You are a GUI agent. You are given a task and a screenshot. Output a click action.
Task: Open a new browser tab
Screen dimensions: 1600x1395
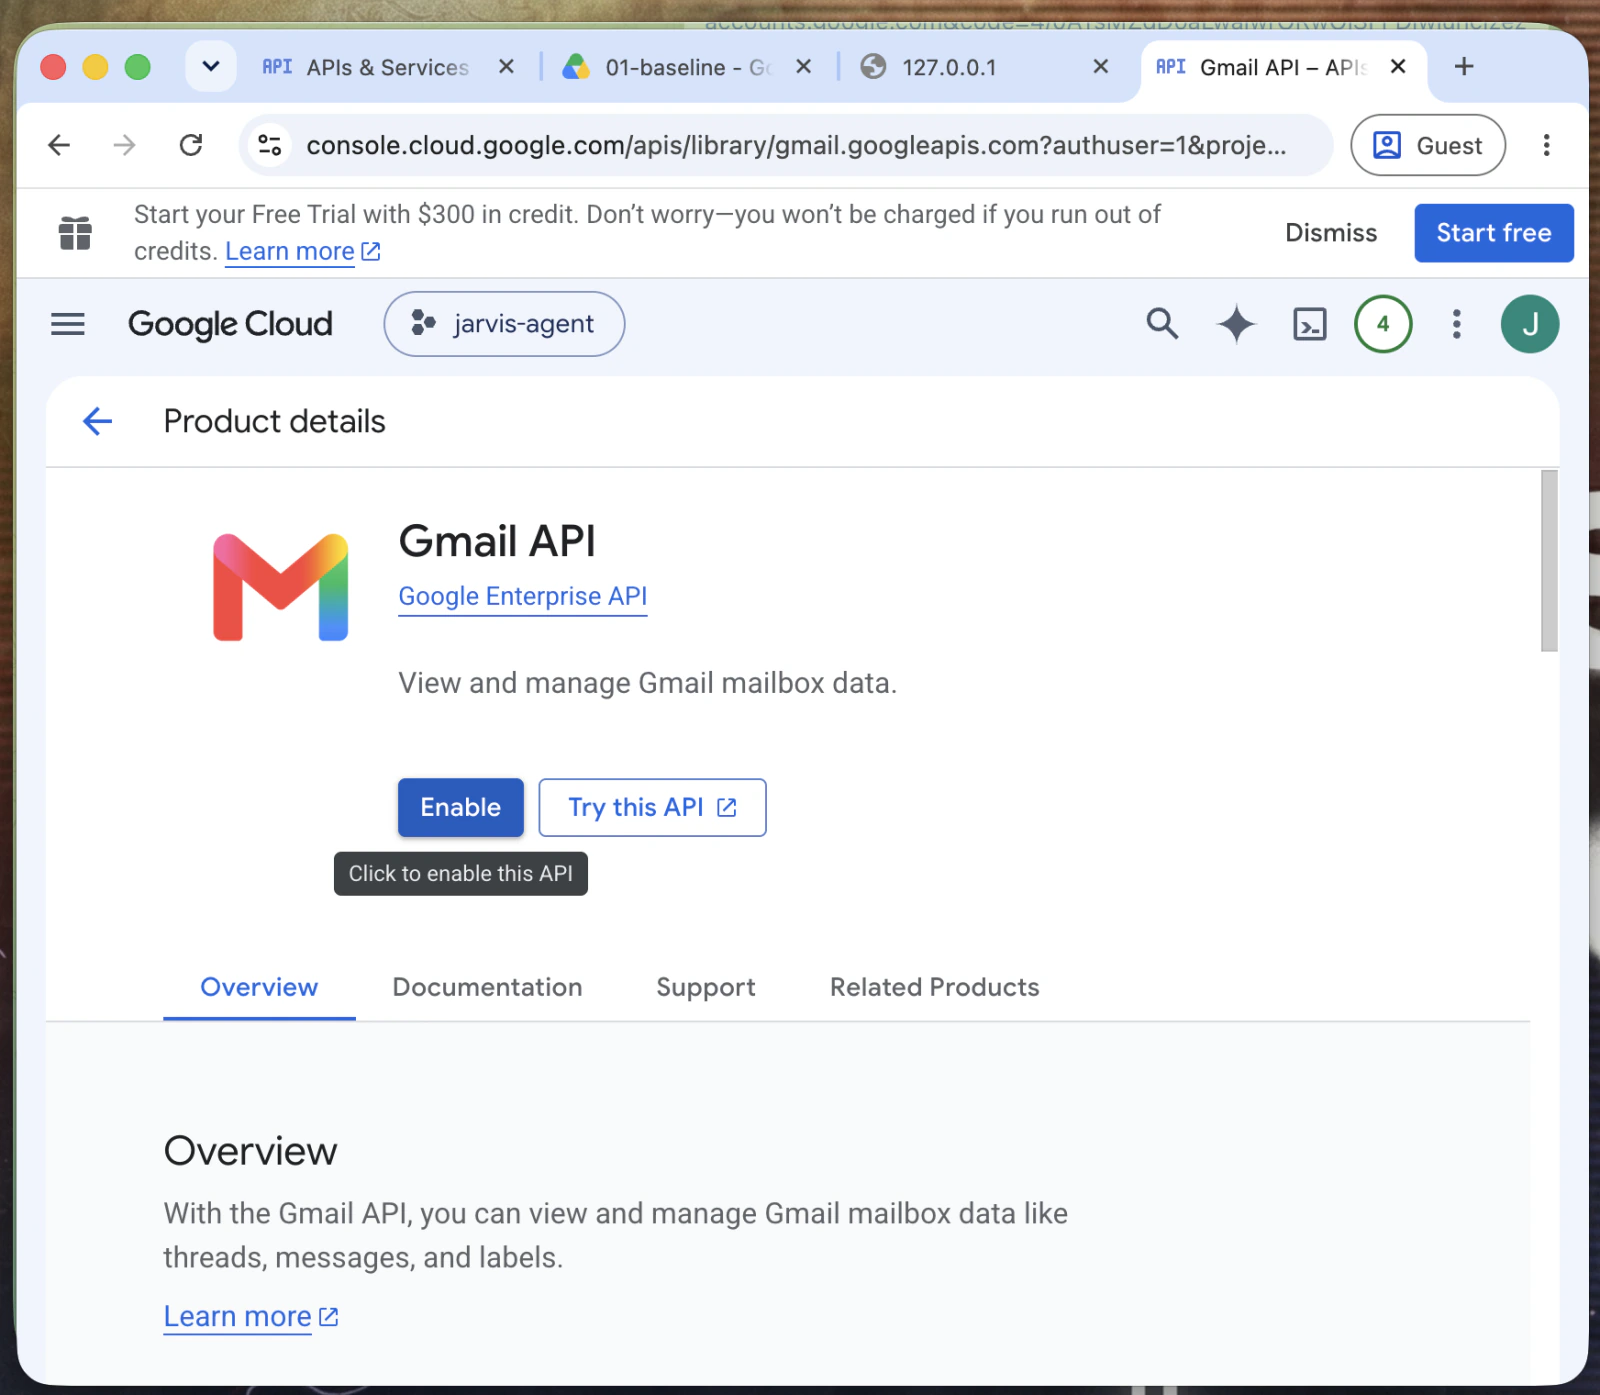(1464, 66)
